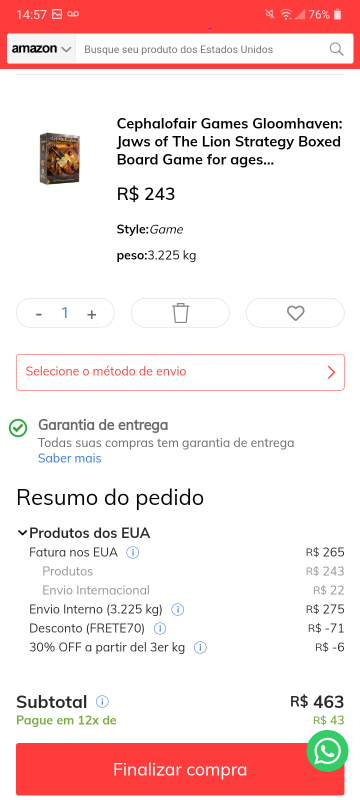Open Gloomhaven product thumbnail

pyautogui.click(x=60, y=158)
